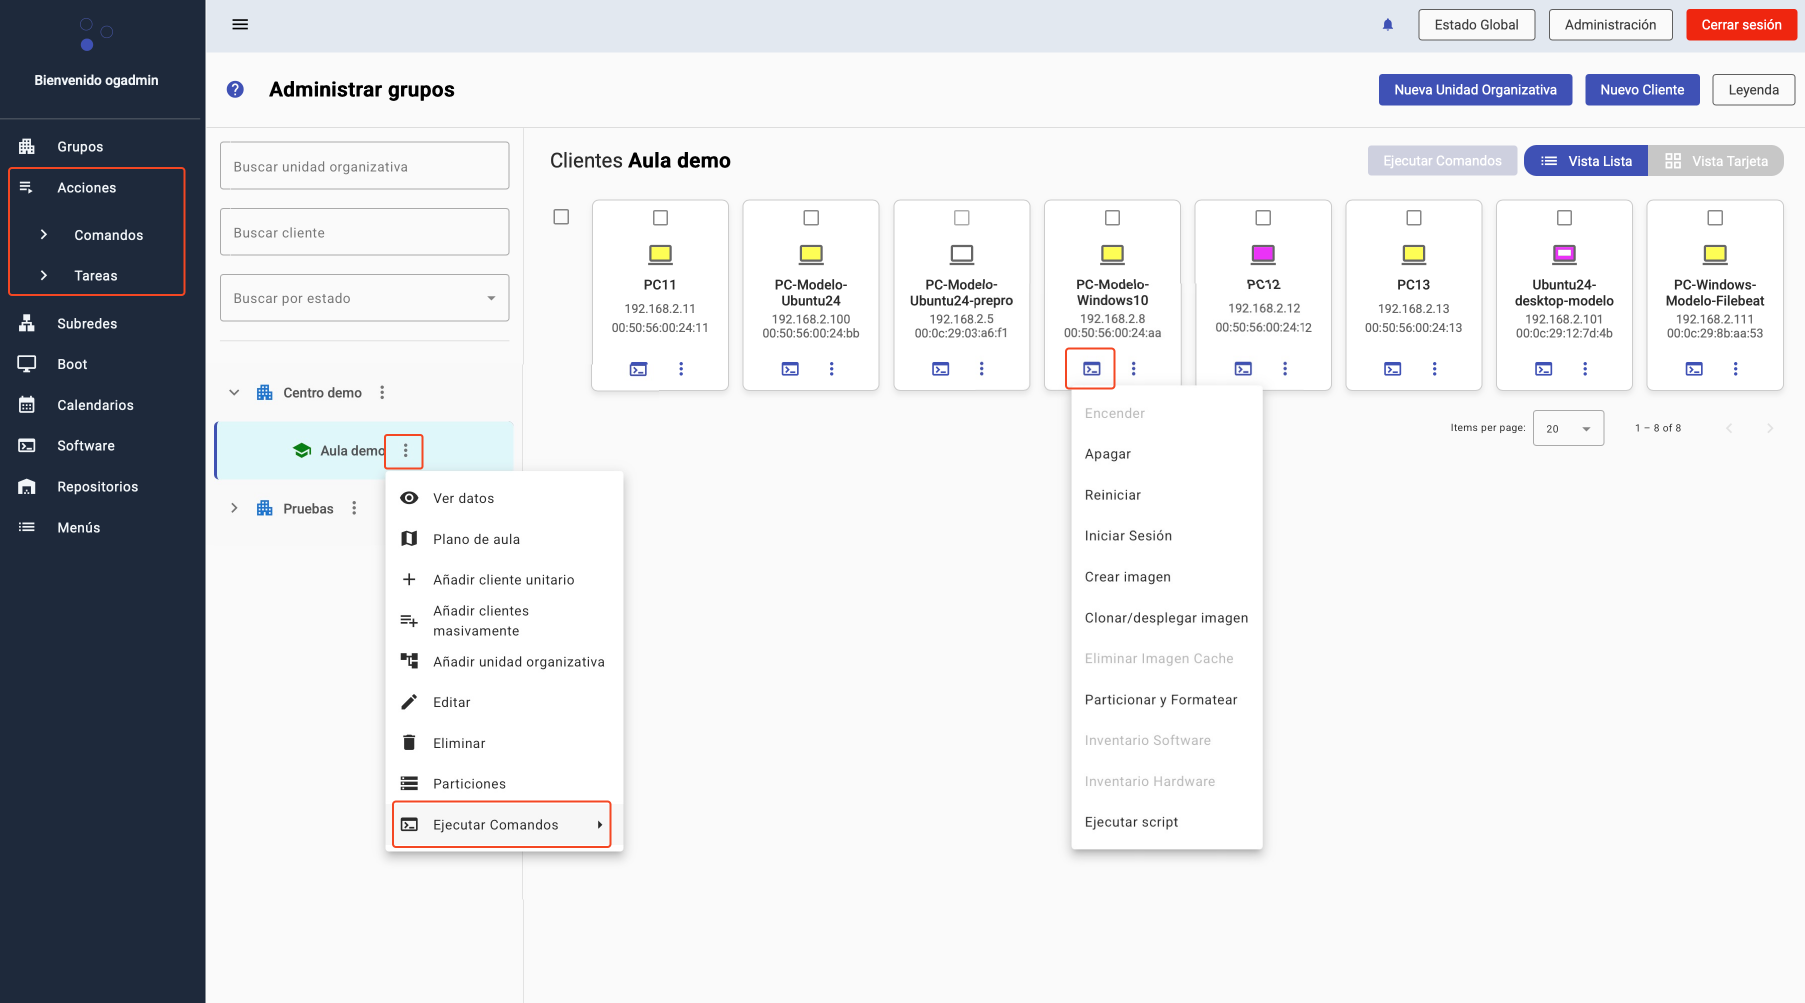The image size is (1805, 1003).
Task: Check the PC-Modelo-Ubuntu24 client checkbox
Action: tap(811, 218)
